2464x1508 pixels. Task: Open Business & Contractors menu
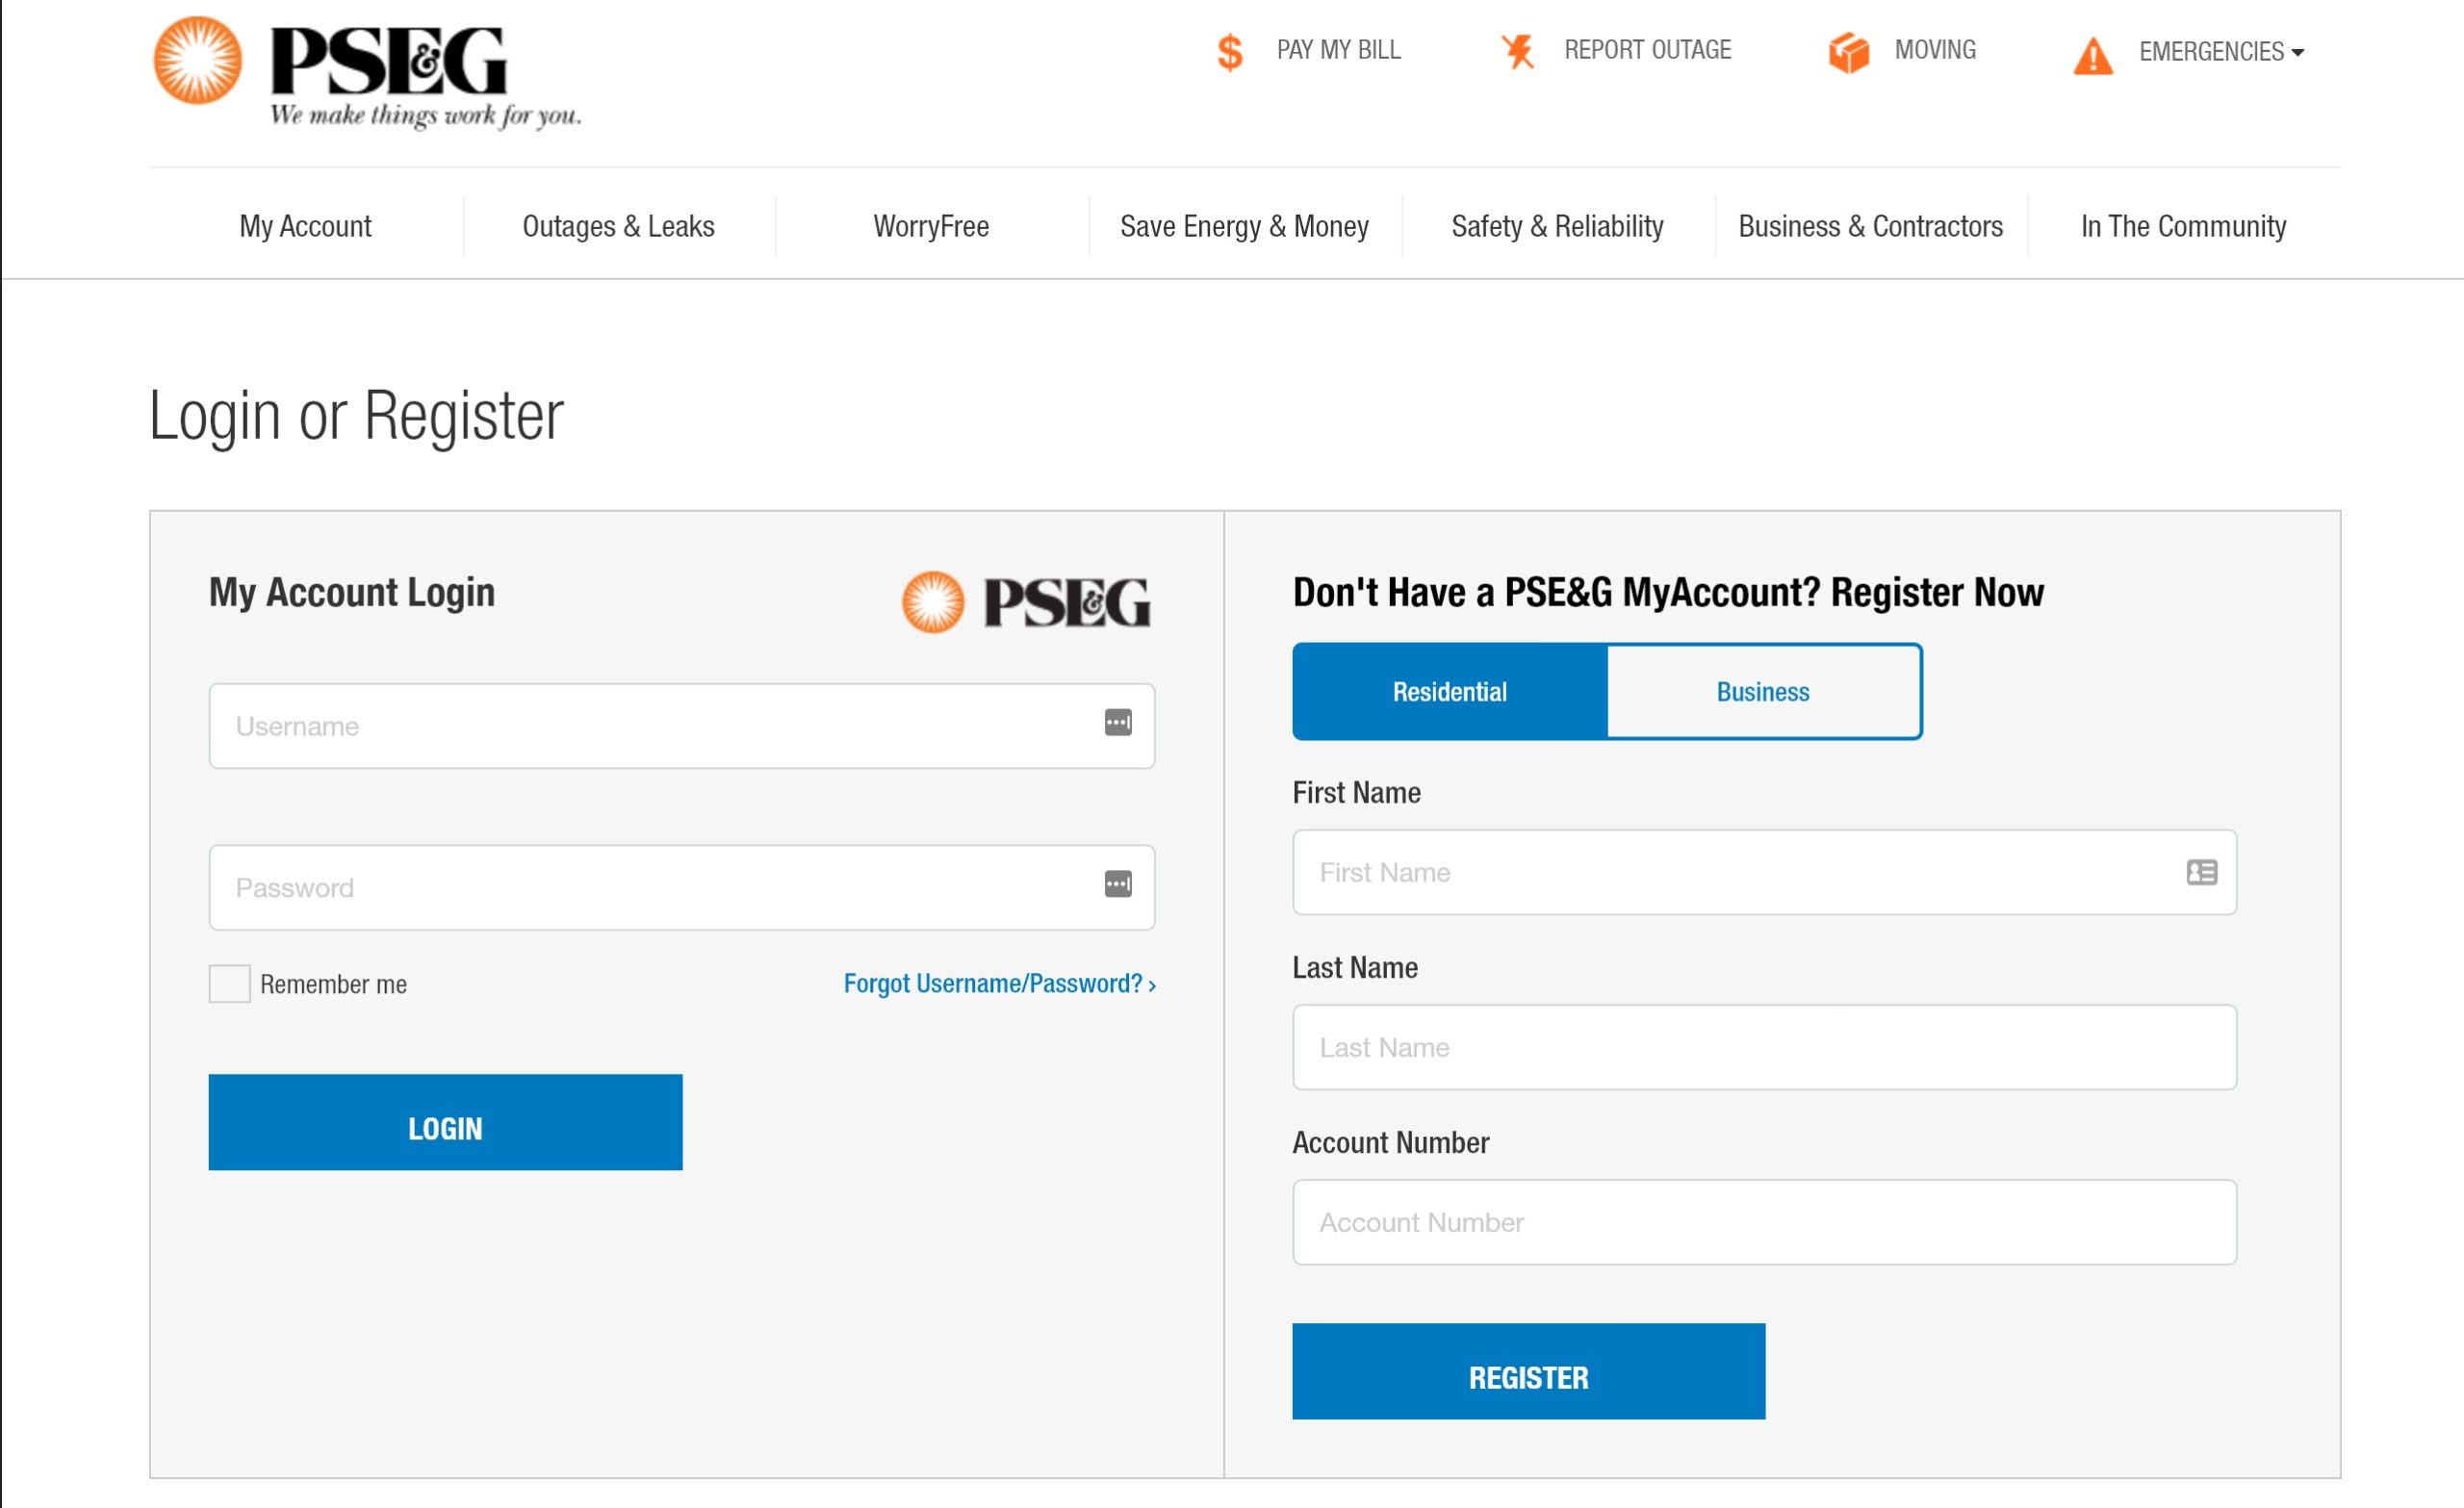click(x=1870, y=226)
